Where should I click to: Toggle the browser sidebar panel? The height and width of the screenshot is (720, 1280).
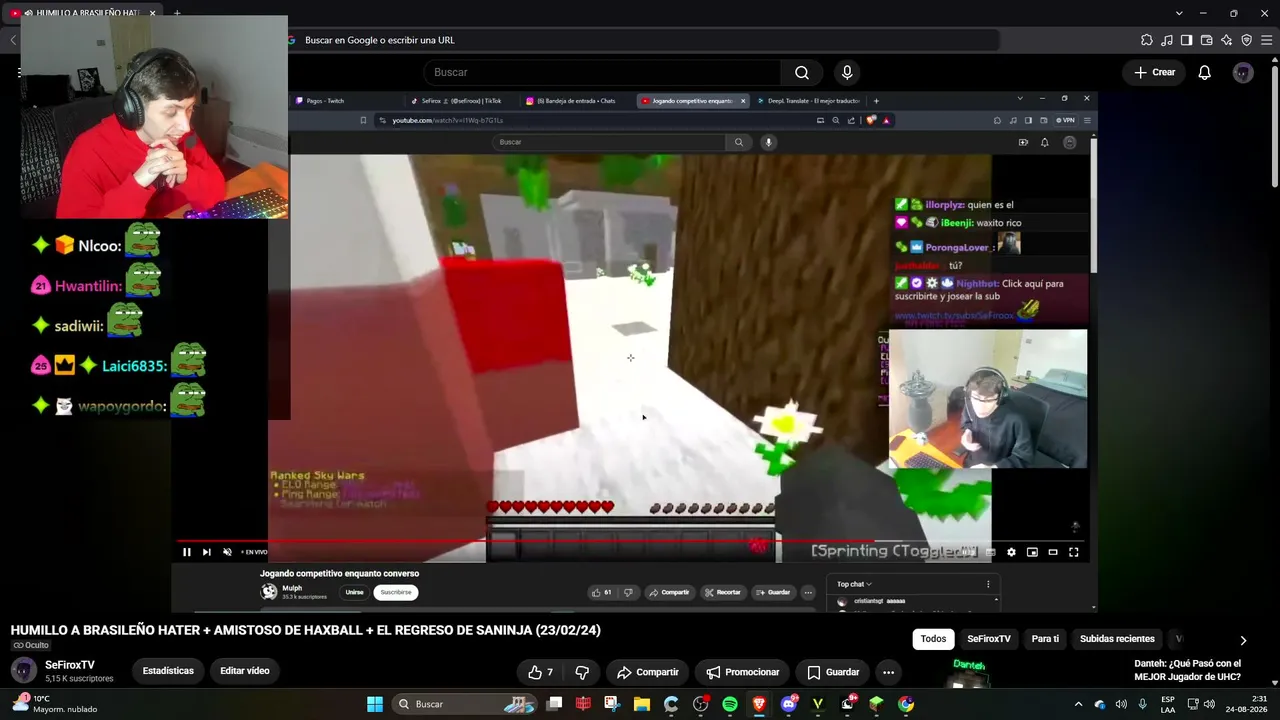point(1186,40)
